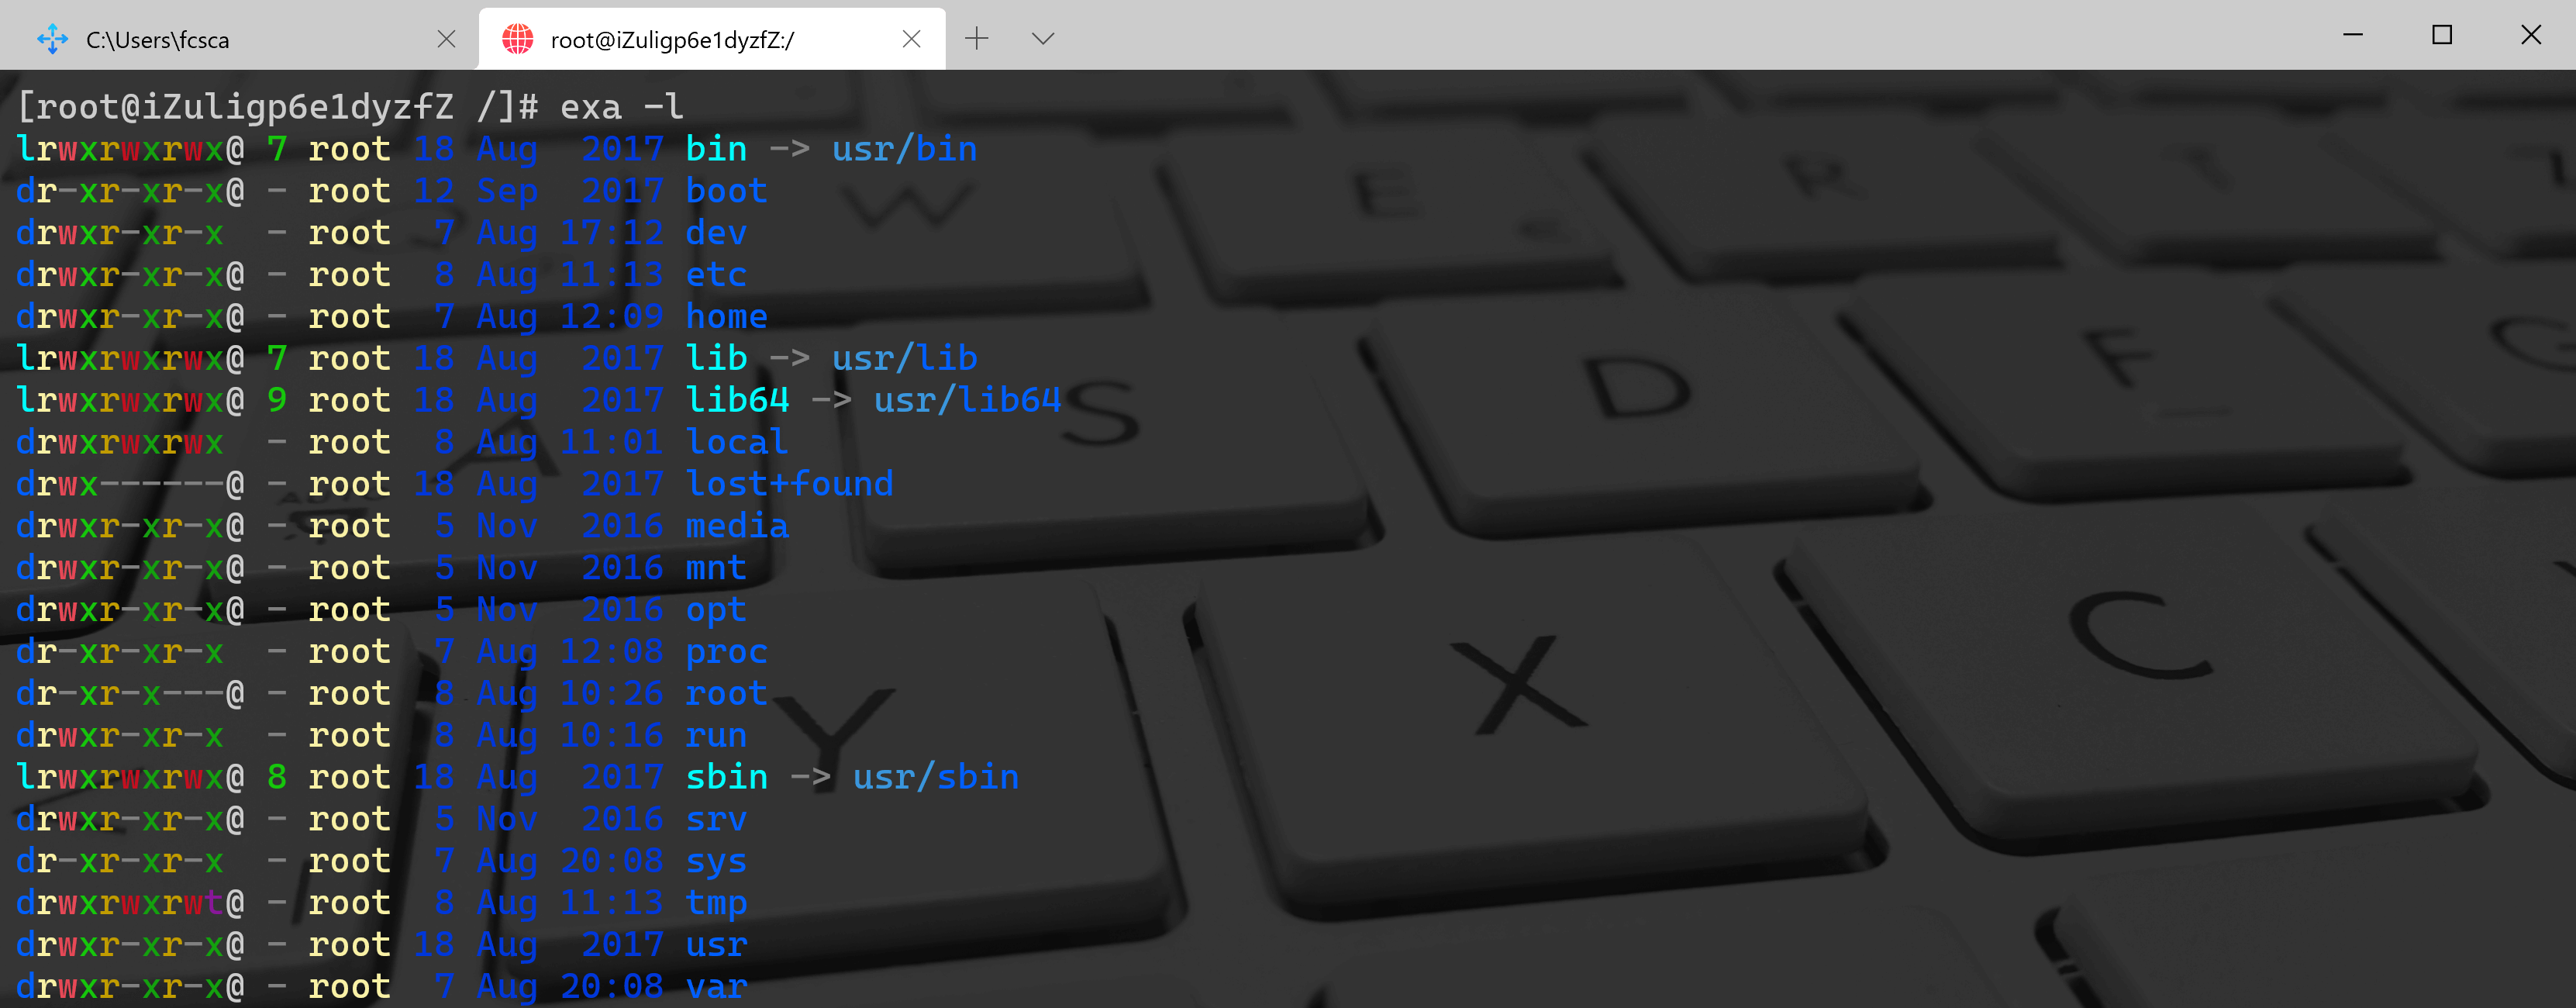Minimize the terminal window
The width and height of the screenshot is (2576, 1008).
2353,35
